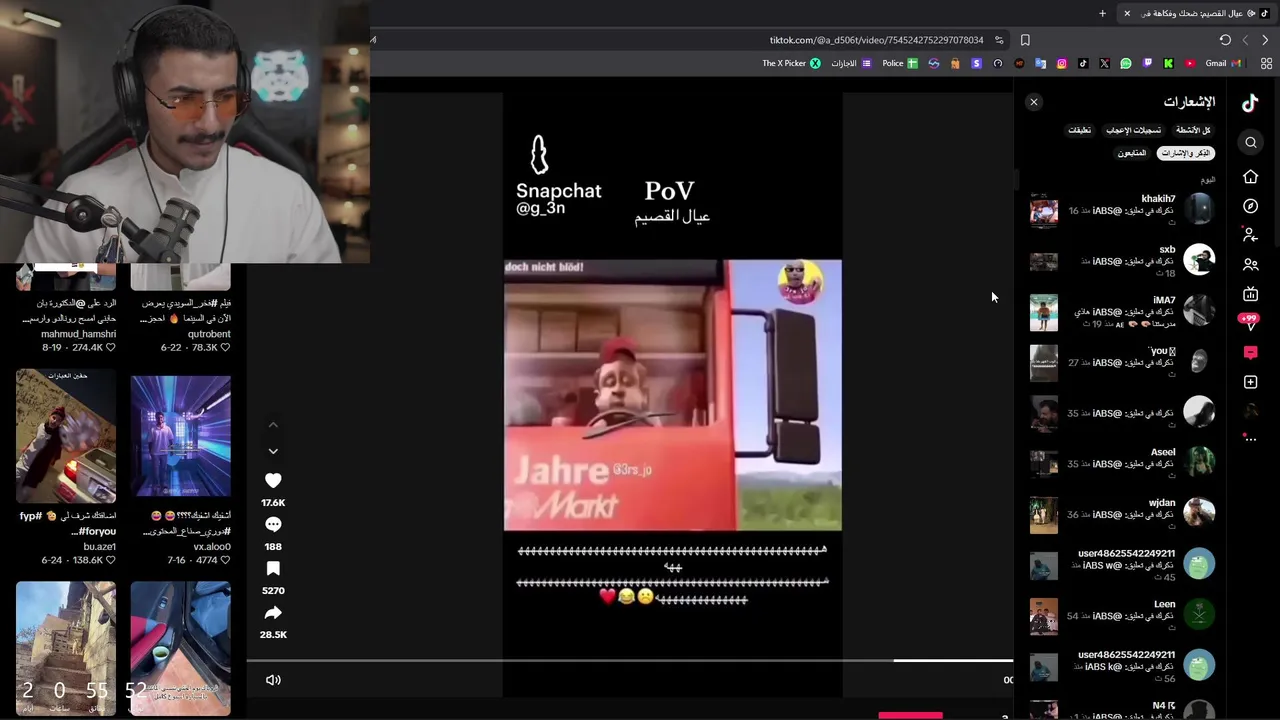Open the Friends icon in TikTok sidebar
This screenshot has height=720, width=1280.
(x=1250, y=265)
